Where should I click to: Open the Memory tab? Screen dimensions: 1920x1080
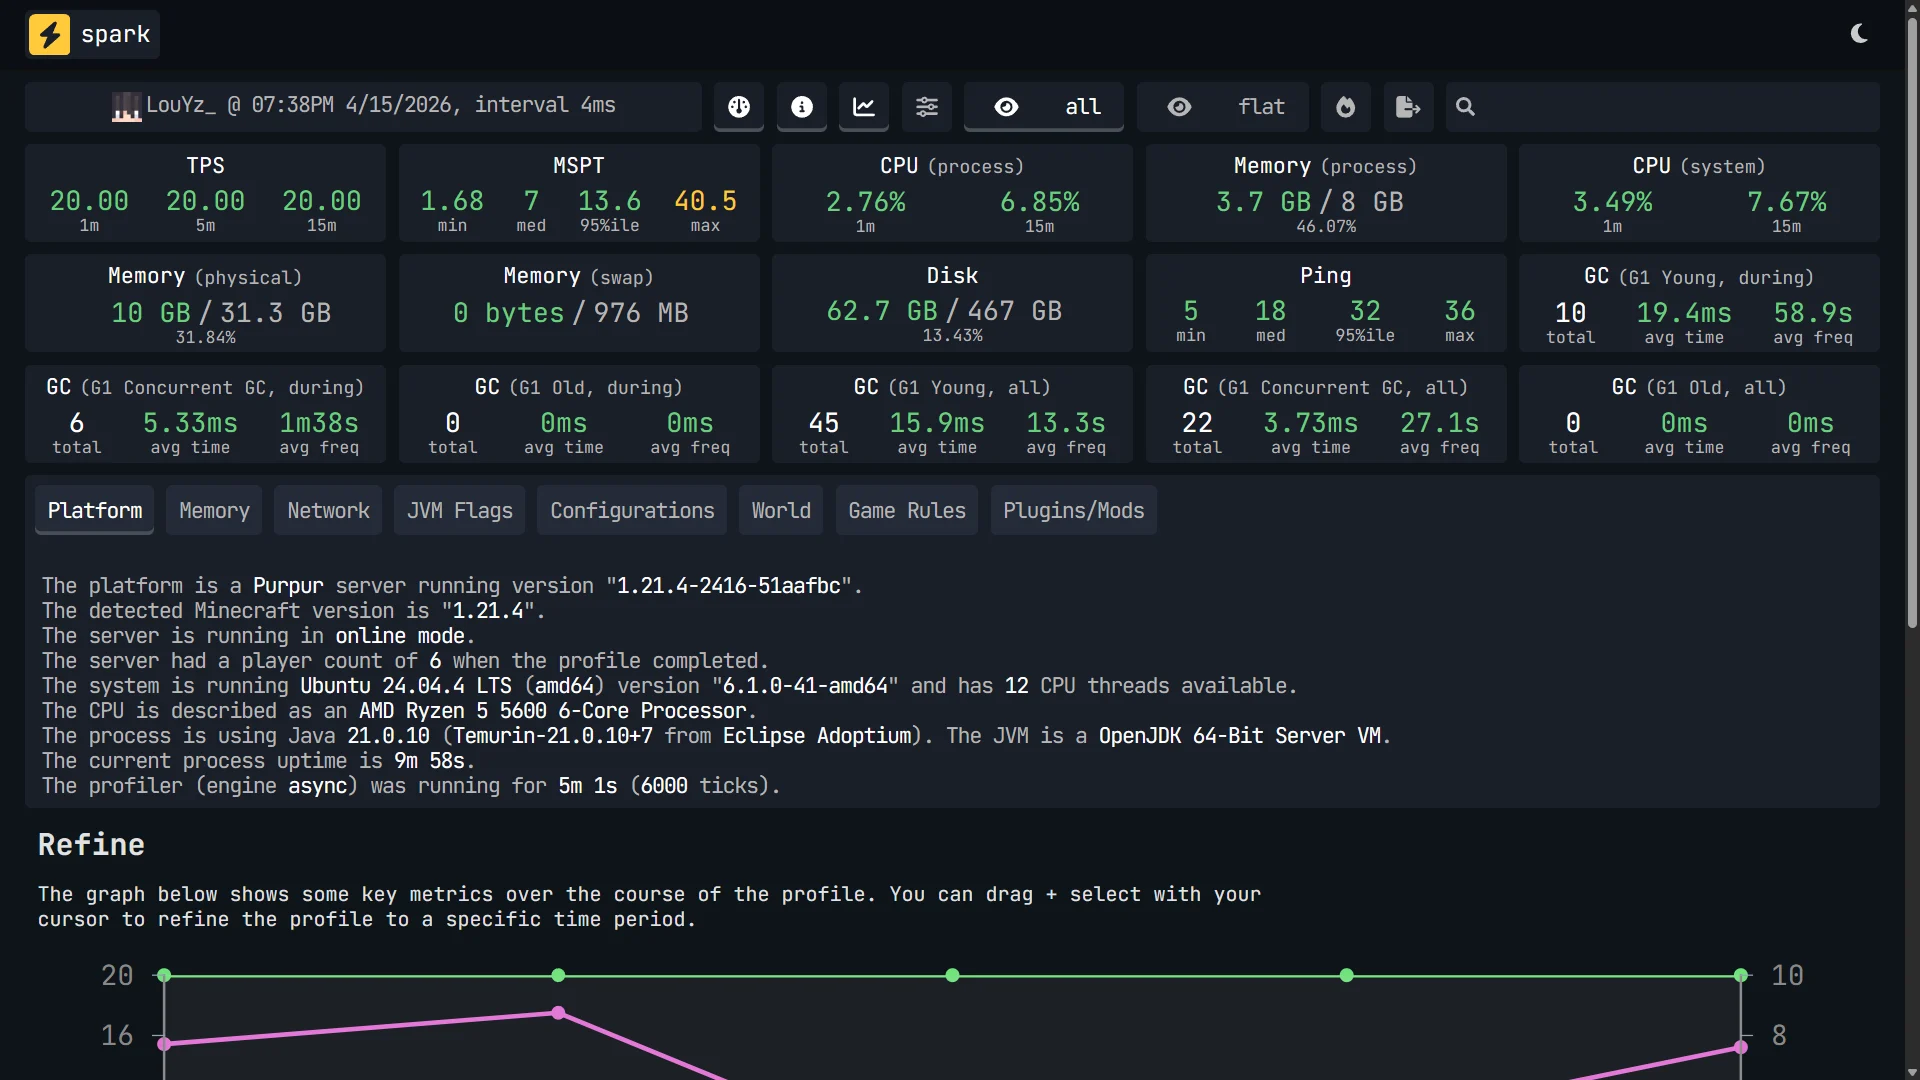214,511
